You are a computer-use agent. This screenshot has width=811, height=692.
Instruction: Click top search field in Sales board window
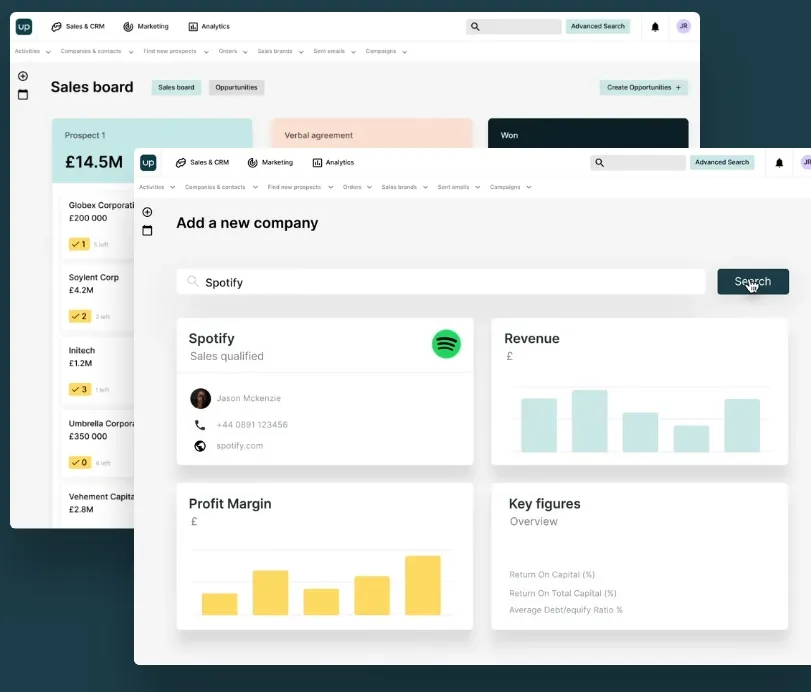514,26
